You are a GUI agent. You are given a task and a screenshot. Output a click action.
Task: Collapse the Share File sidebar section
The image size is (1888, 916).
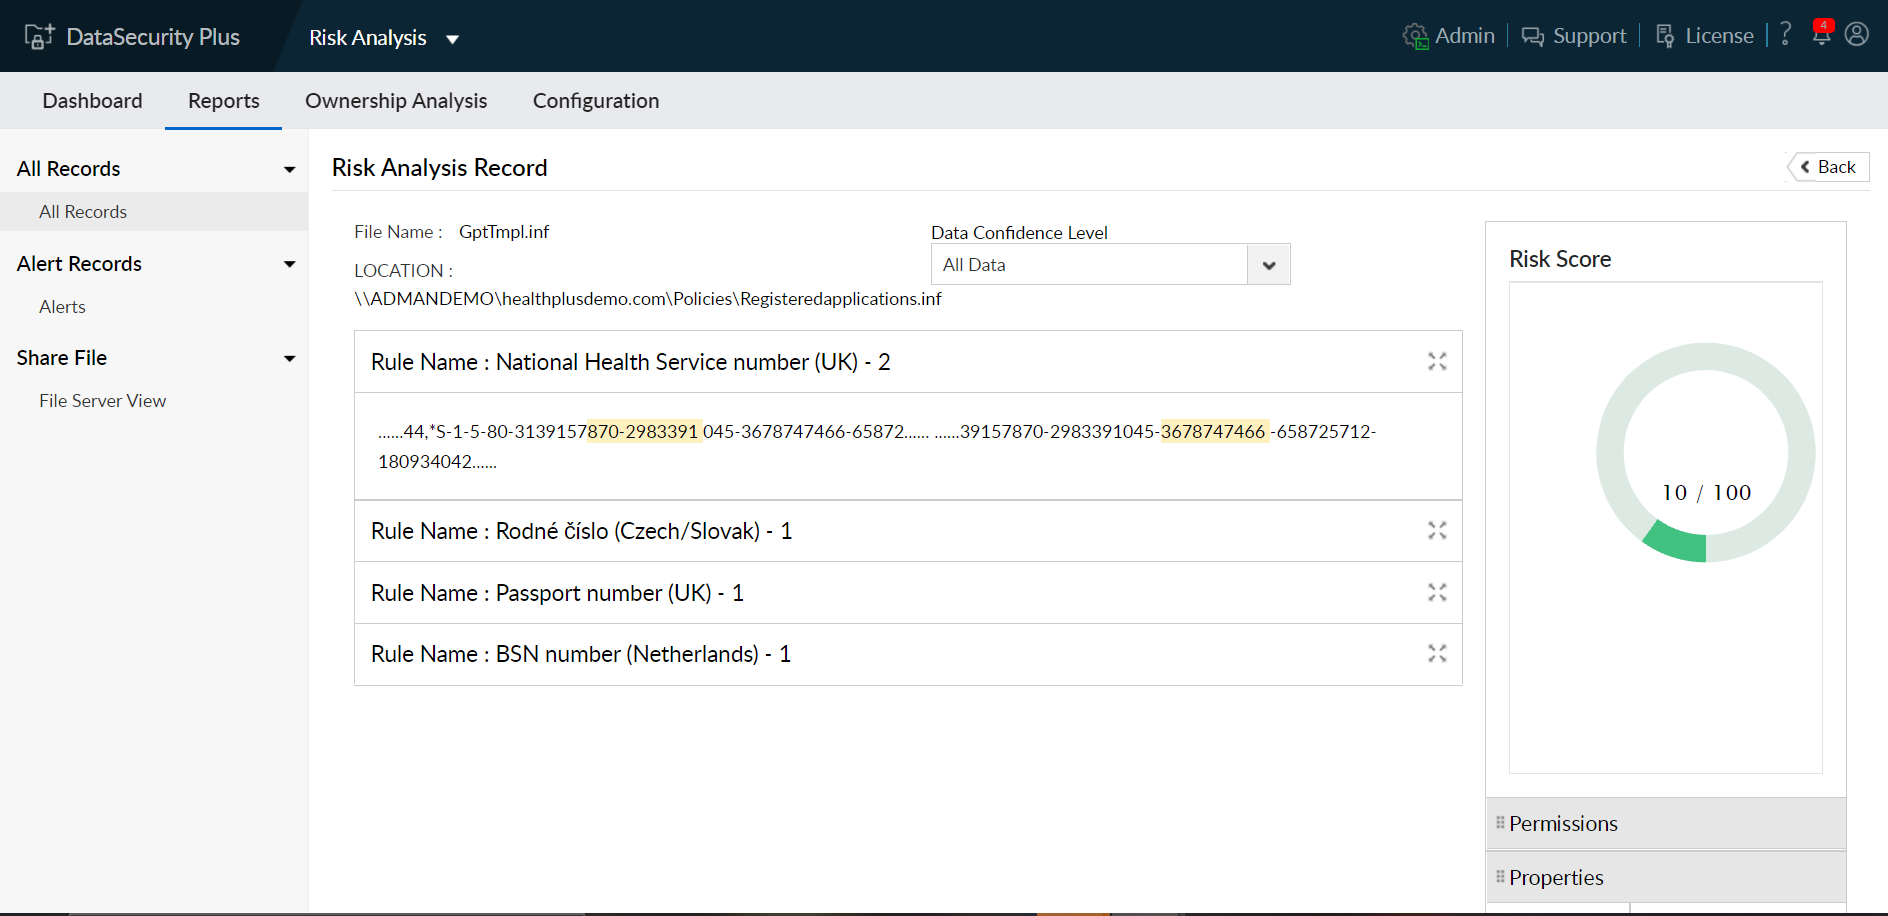(289, 358)
